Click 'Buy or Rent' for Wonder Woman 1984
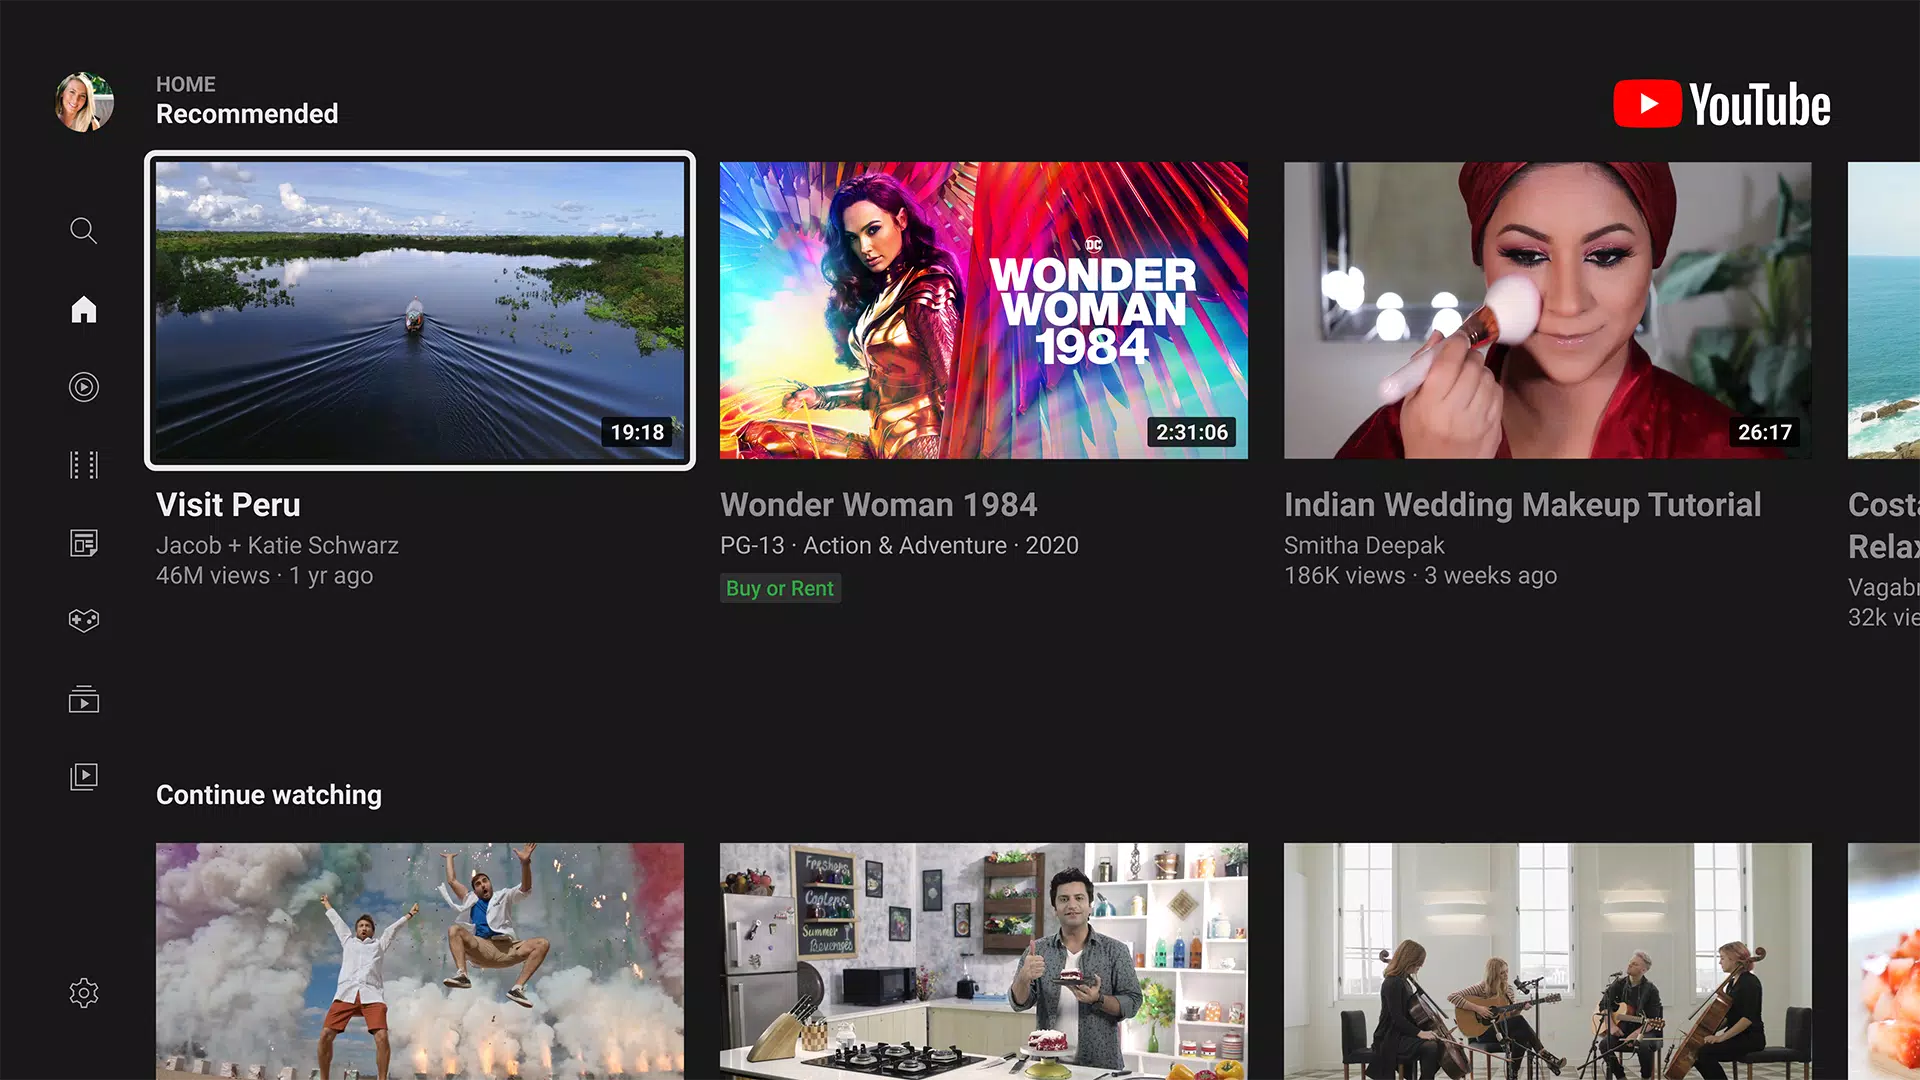 [x=779, y=588]
